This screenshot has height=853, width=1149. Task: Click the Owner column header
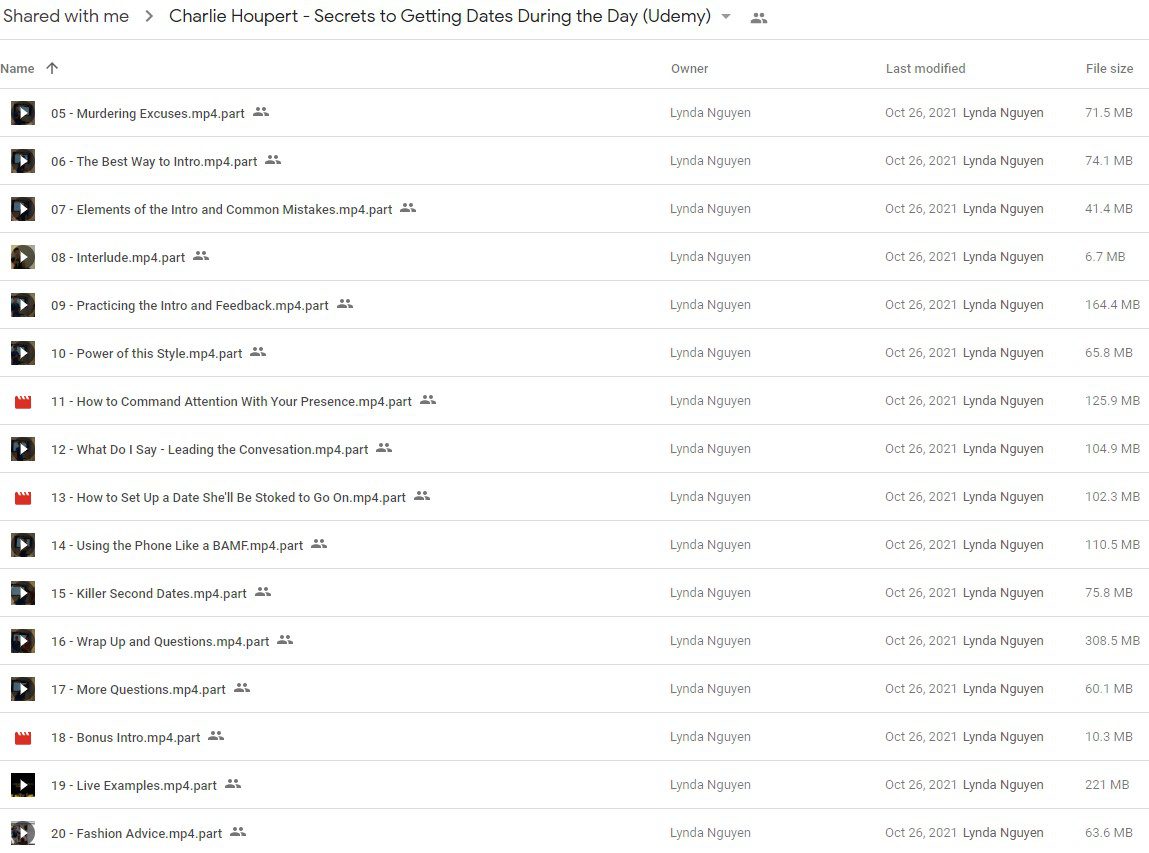point(690,68)
